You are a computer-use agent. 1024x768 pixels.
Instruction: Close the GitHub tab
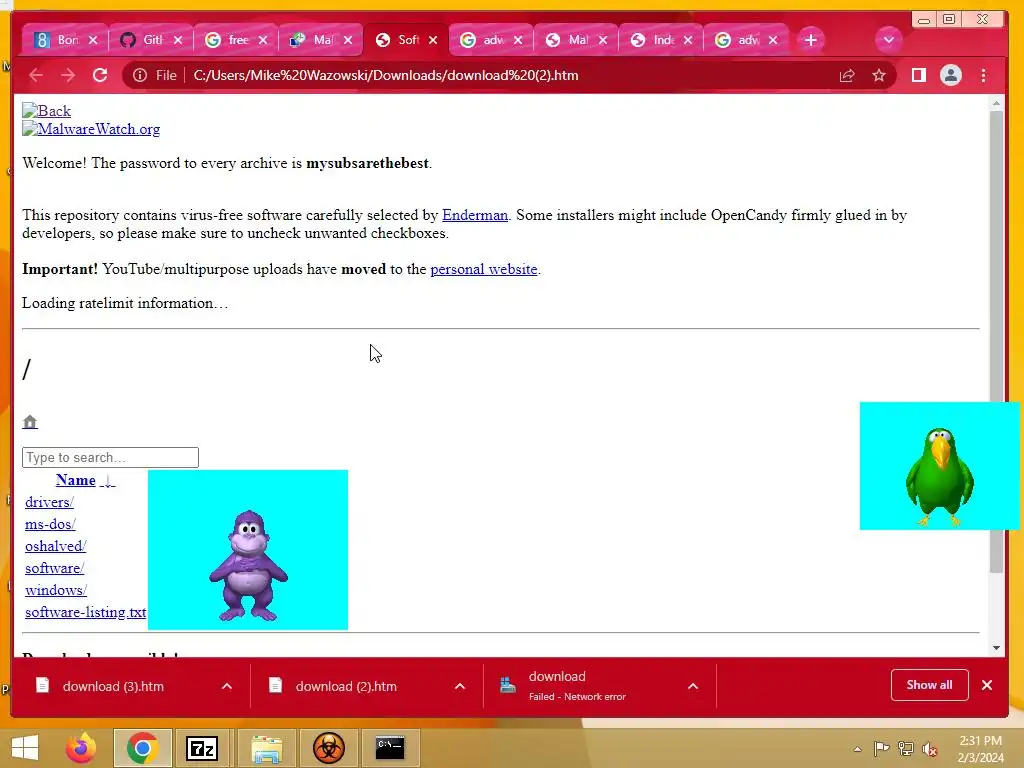(178, 40)
